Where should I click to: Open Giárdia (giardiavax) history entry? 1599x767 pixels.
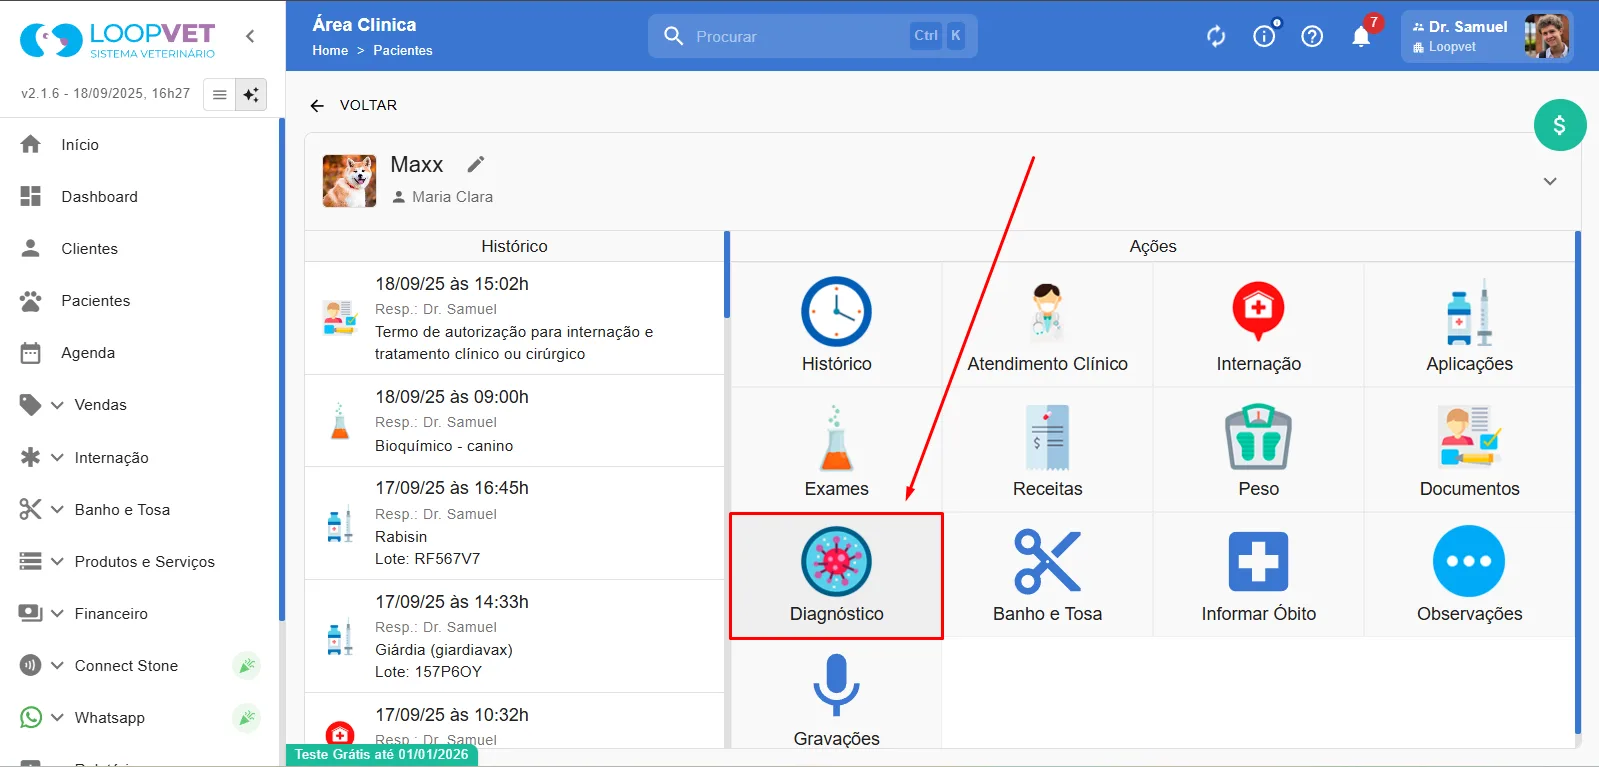point(514,636)
